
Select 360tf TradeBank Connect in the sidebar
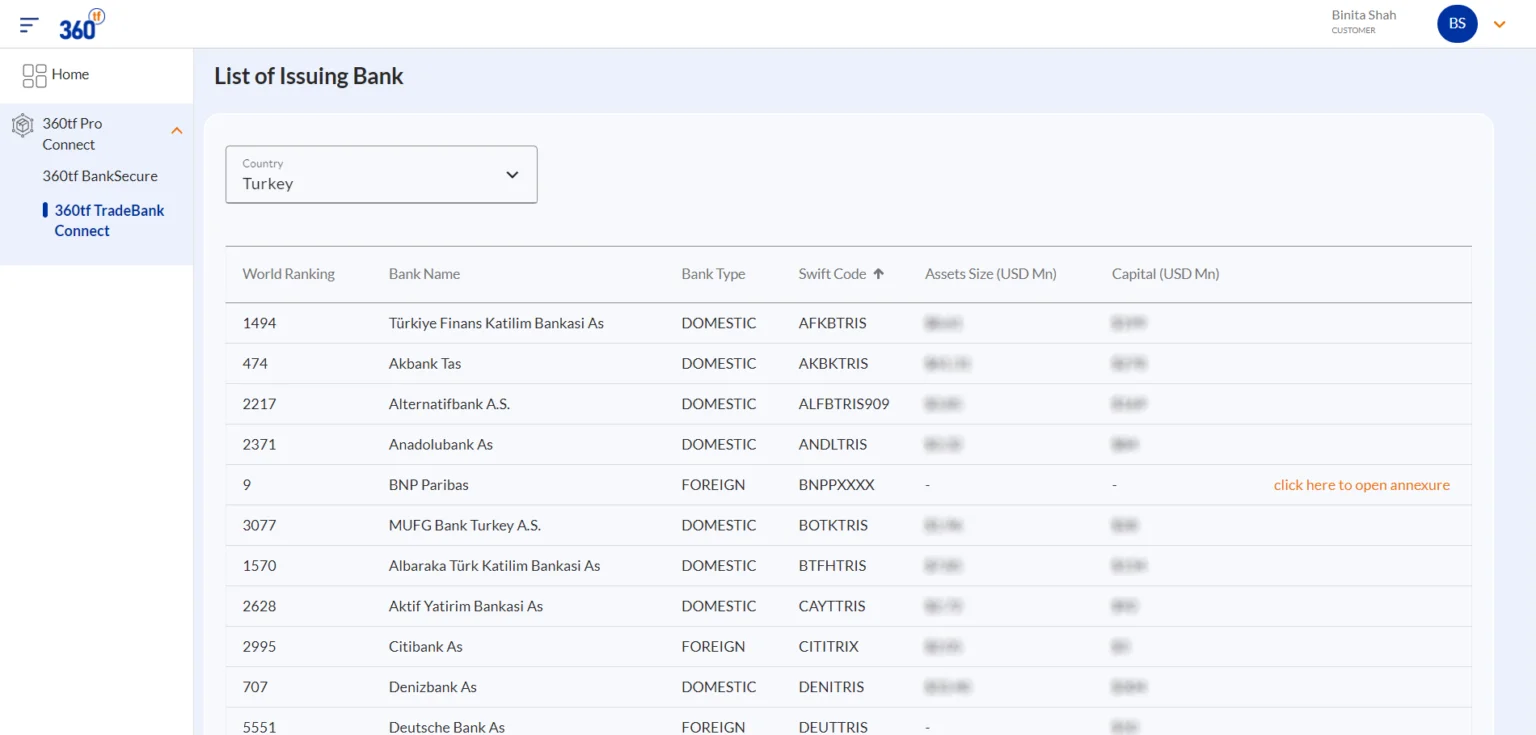[110, 220]
